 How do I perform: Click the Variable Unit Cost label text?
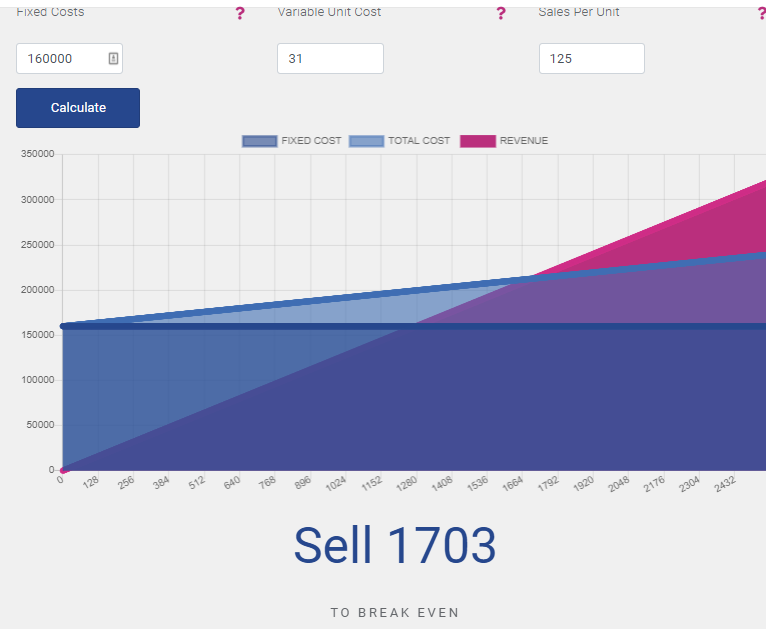pyautogui.click(x=329, y=12)
